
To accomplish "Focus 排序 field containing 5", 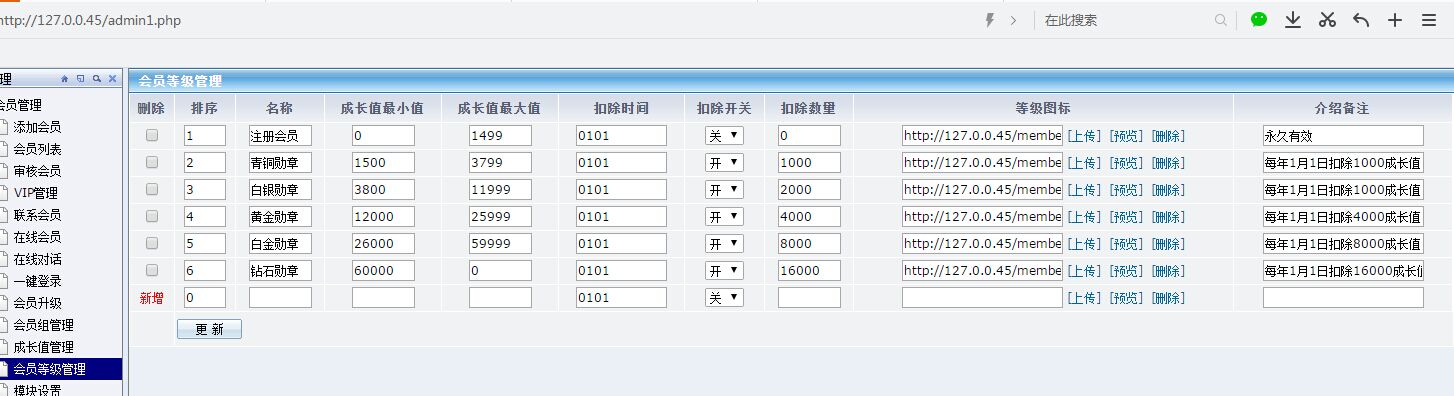I will [205, 243].
